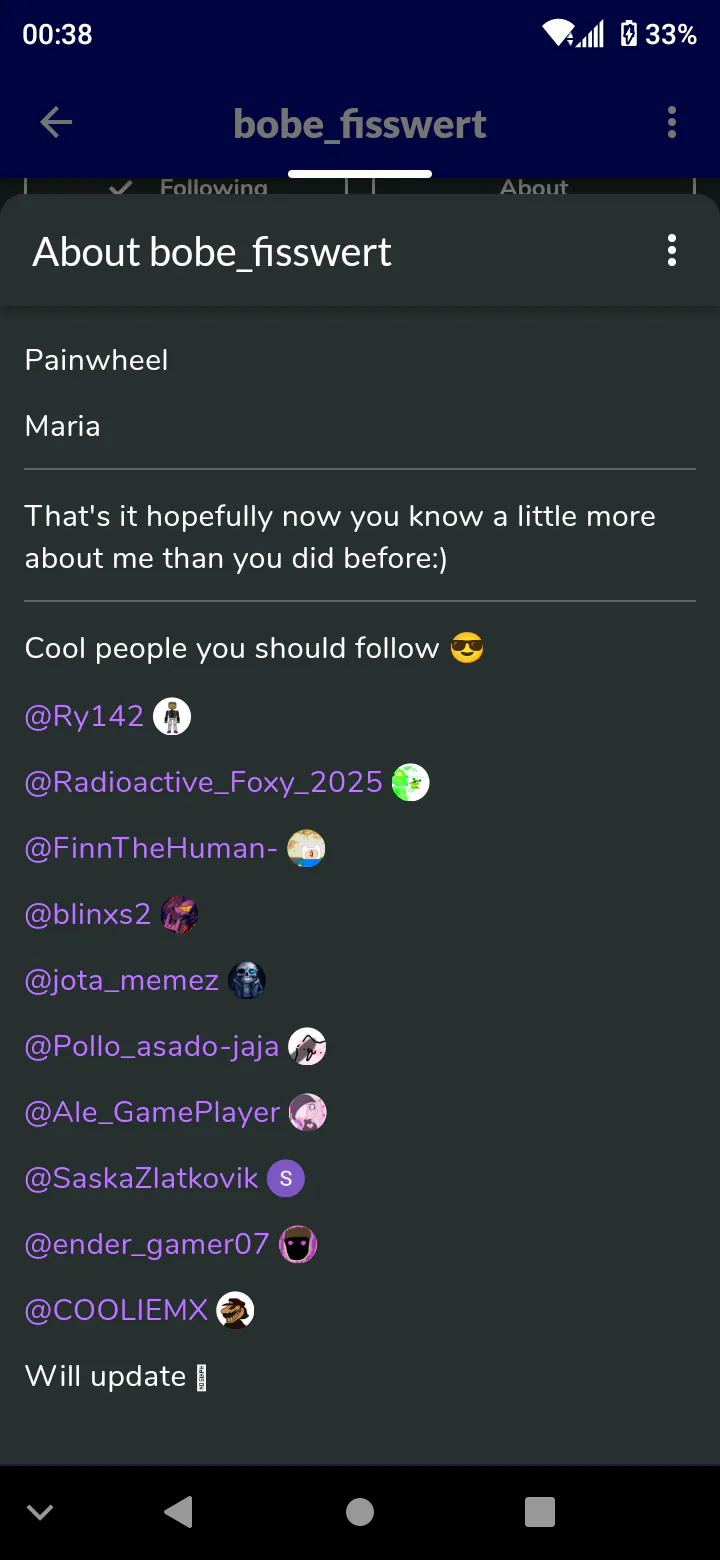
Task: Open the @Ry142 mention link
Action: pyautogui.click(x=85, y=716)
